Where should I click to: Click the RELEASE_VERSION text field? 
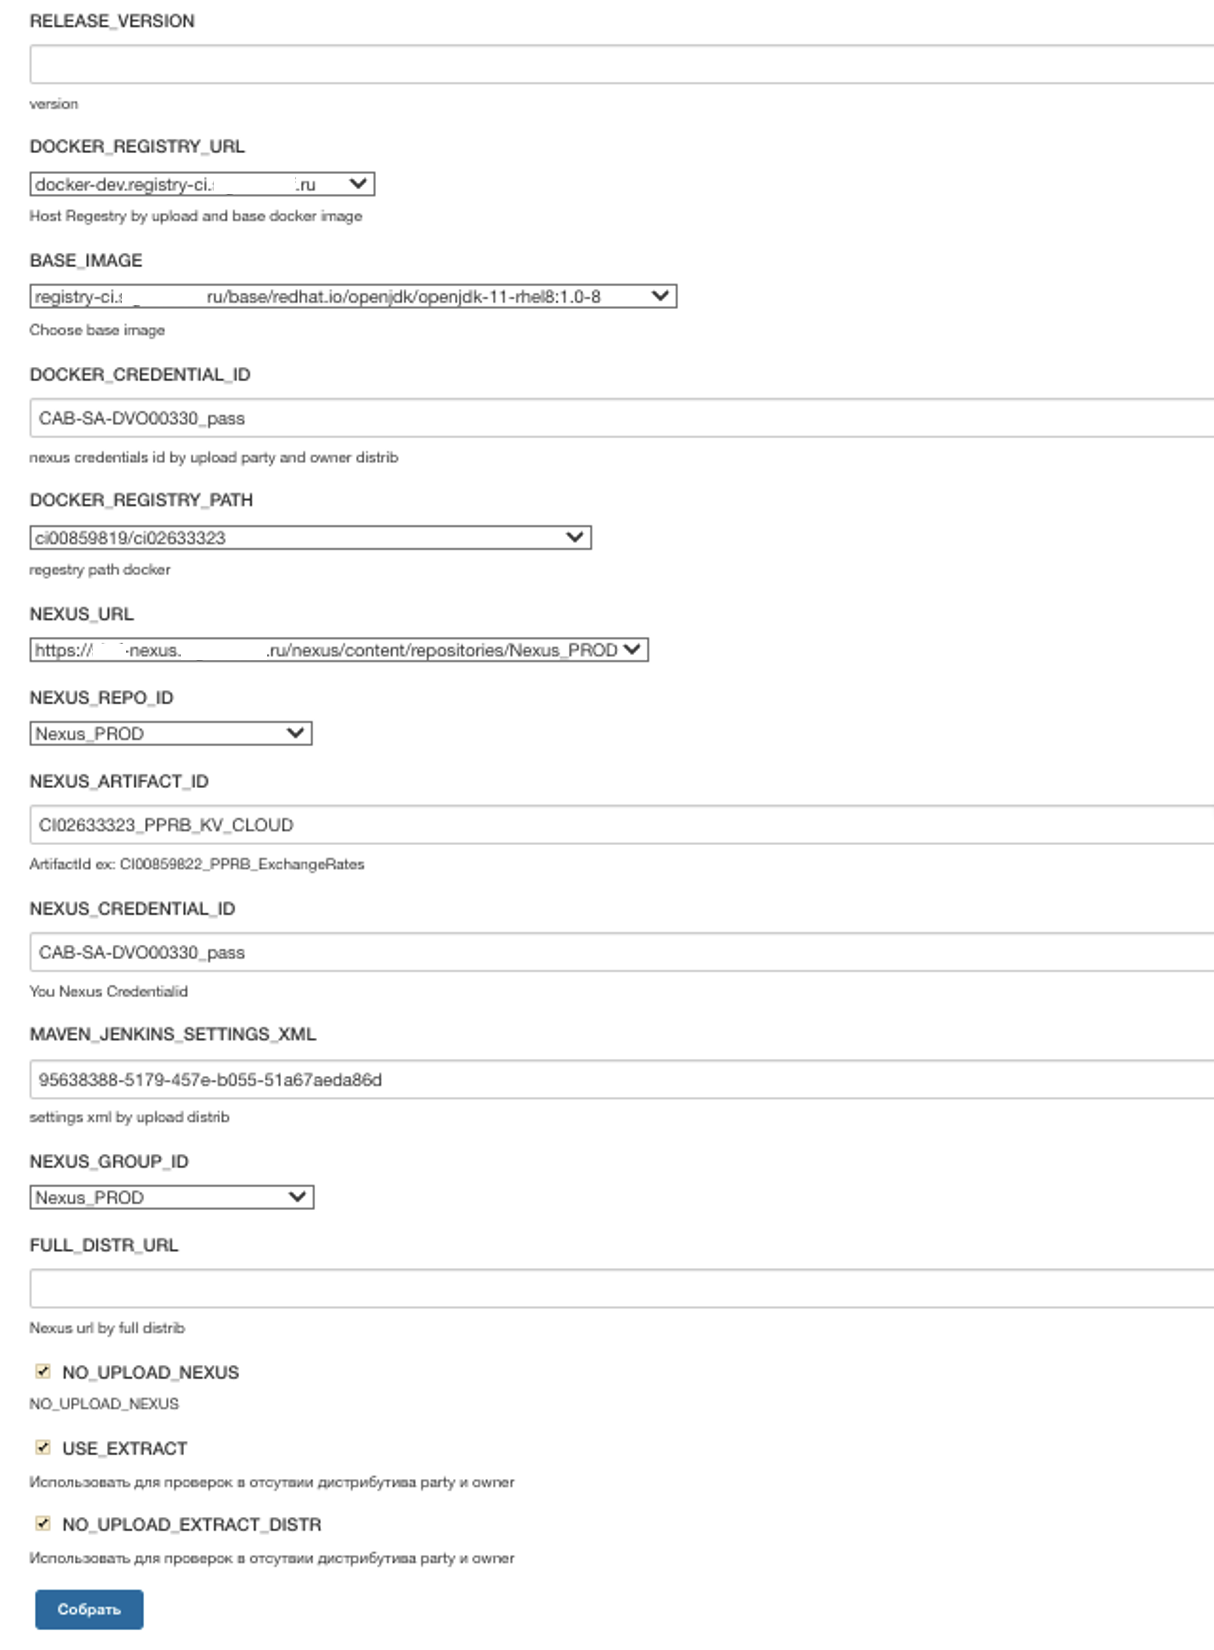620,64
